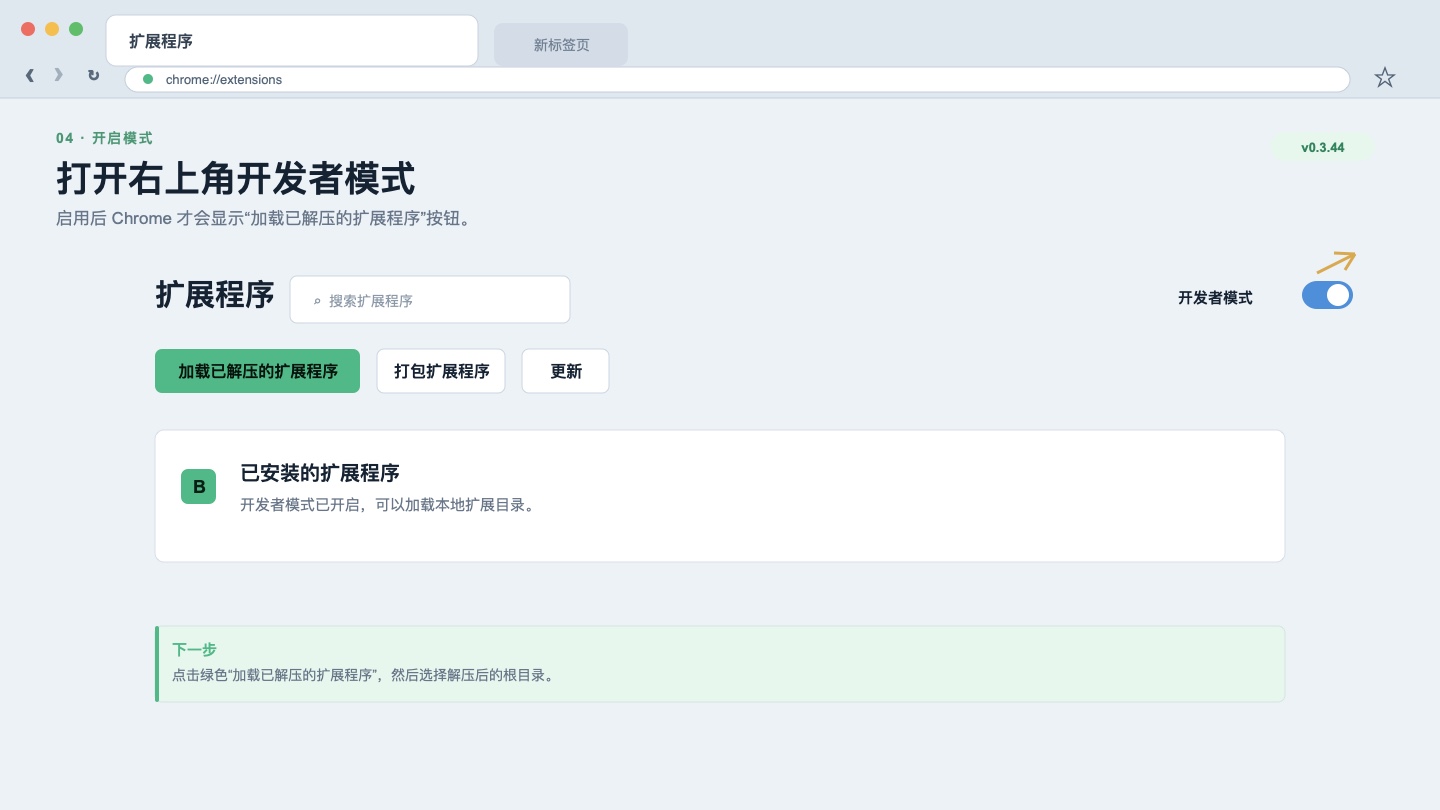Click the subtitle starting 启用后 Chrome
Image resolution: width=1440 pixels, height=810 pixels.
point(263,218)
